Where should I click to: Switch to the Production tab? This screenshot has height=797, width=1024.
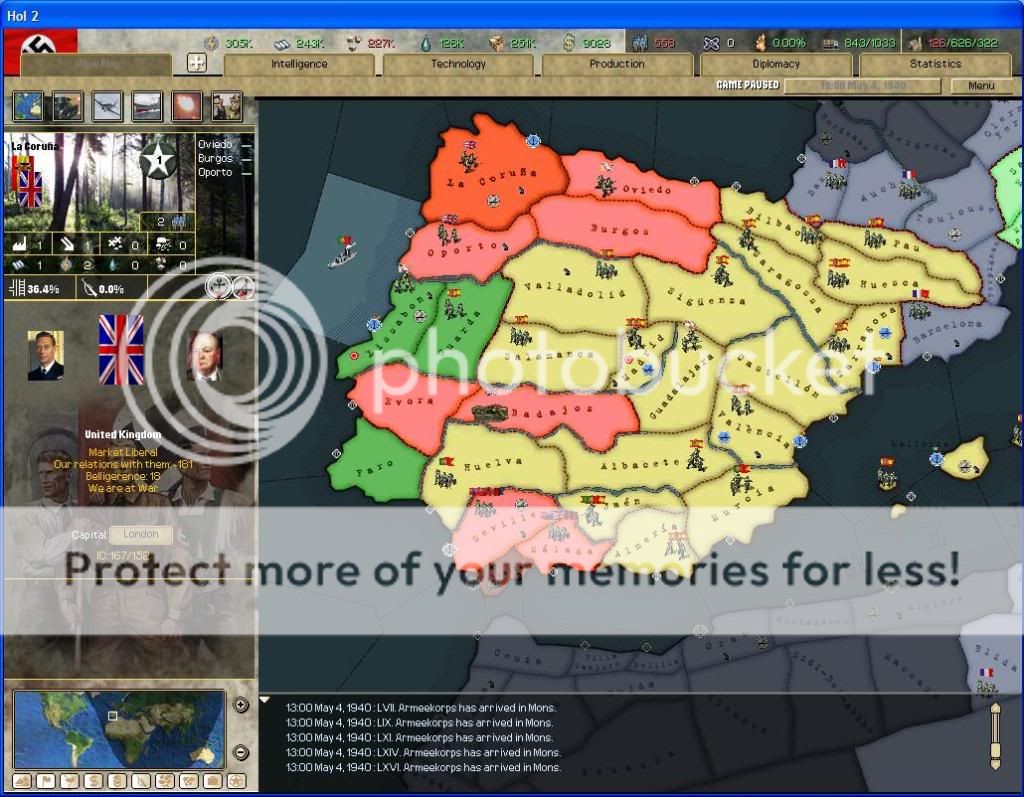[x=616, y=64]
